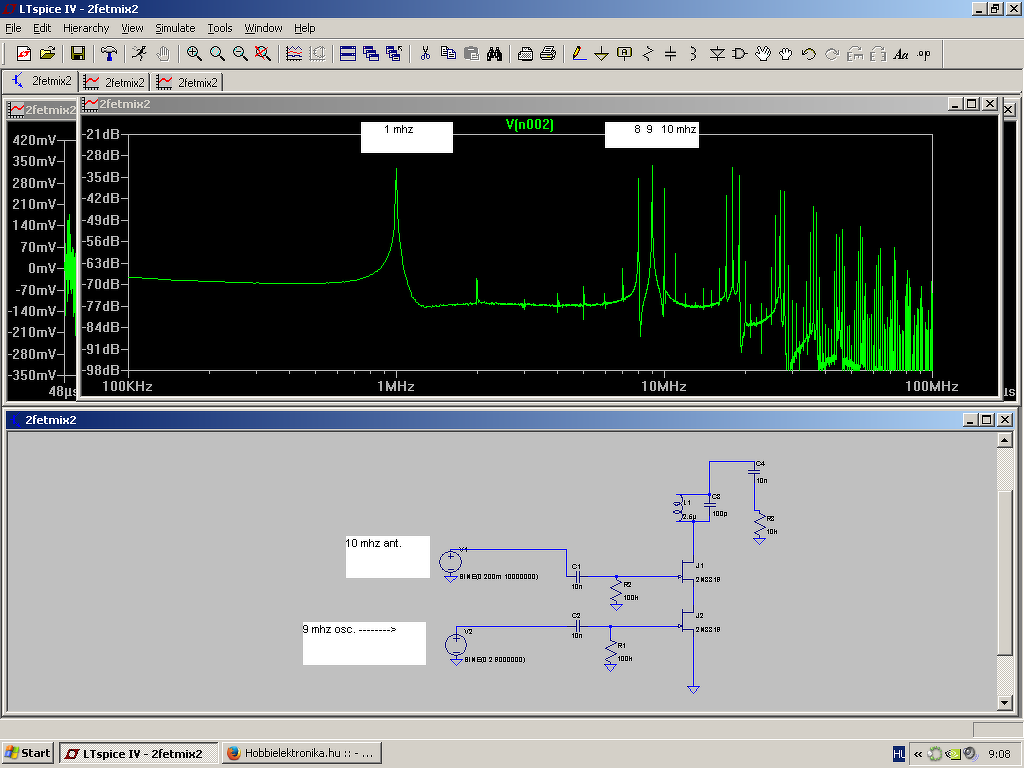Select the Aa text tool
This screenshot has width=1024, height=768.
[x=900, y=54]
